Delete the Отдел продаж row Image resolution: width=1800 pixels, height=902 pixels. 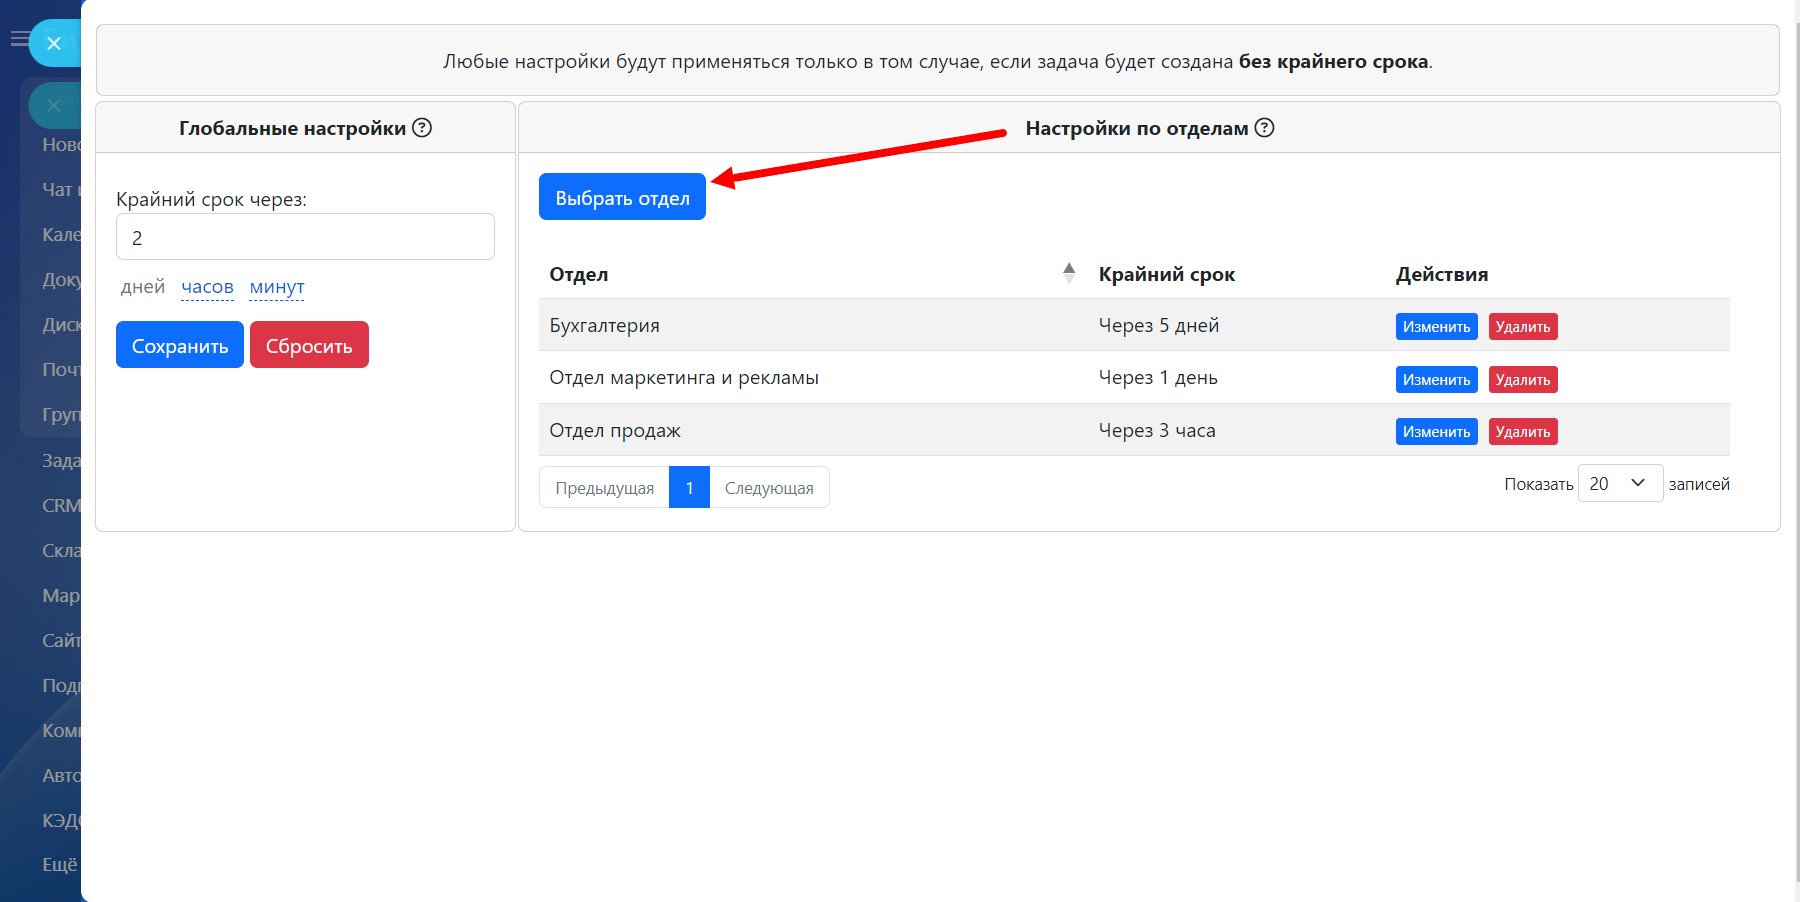tap(1522, 432)
